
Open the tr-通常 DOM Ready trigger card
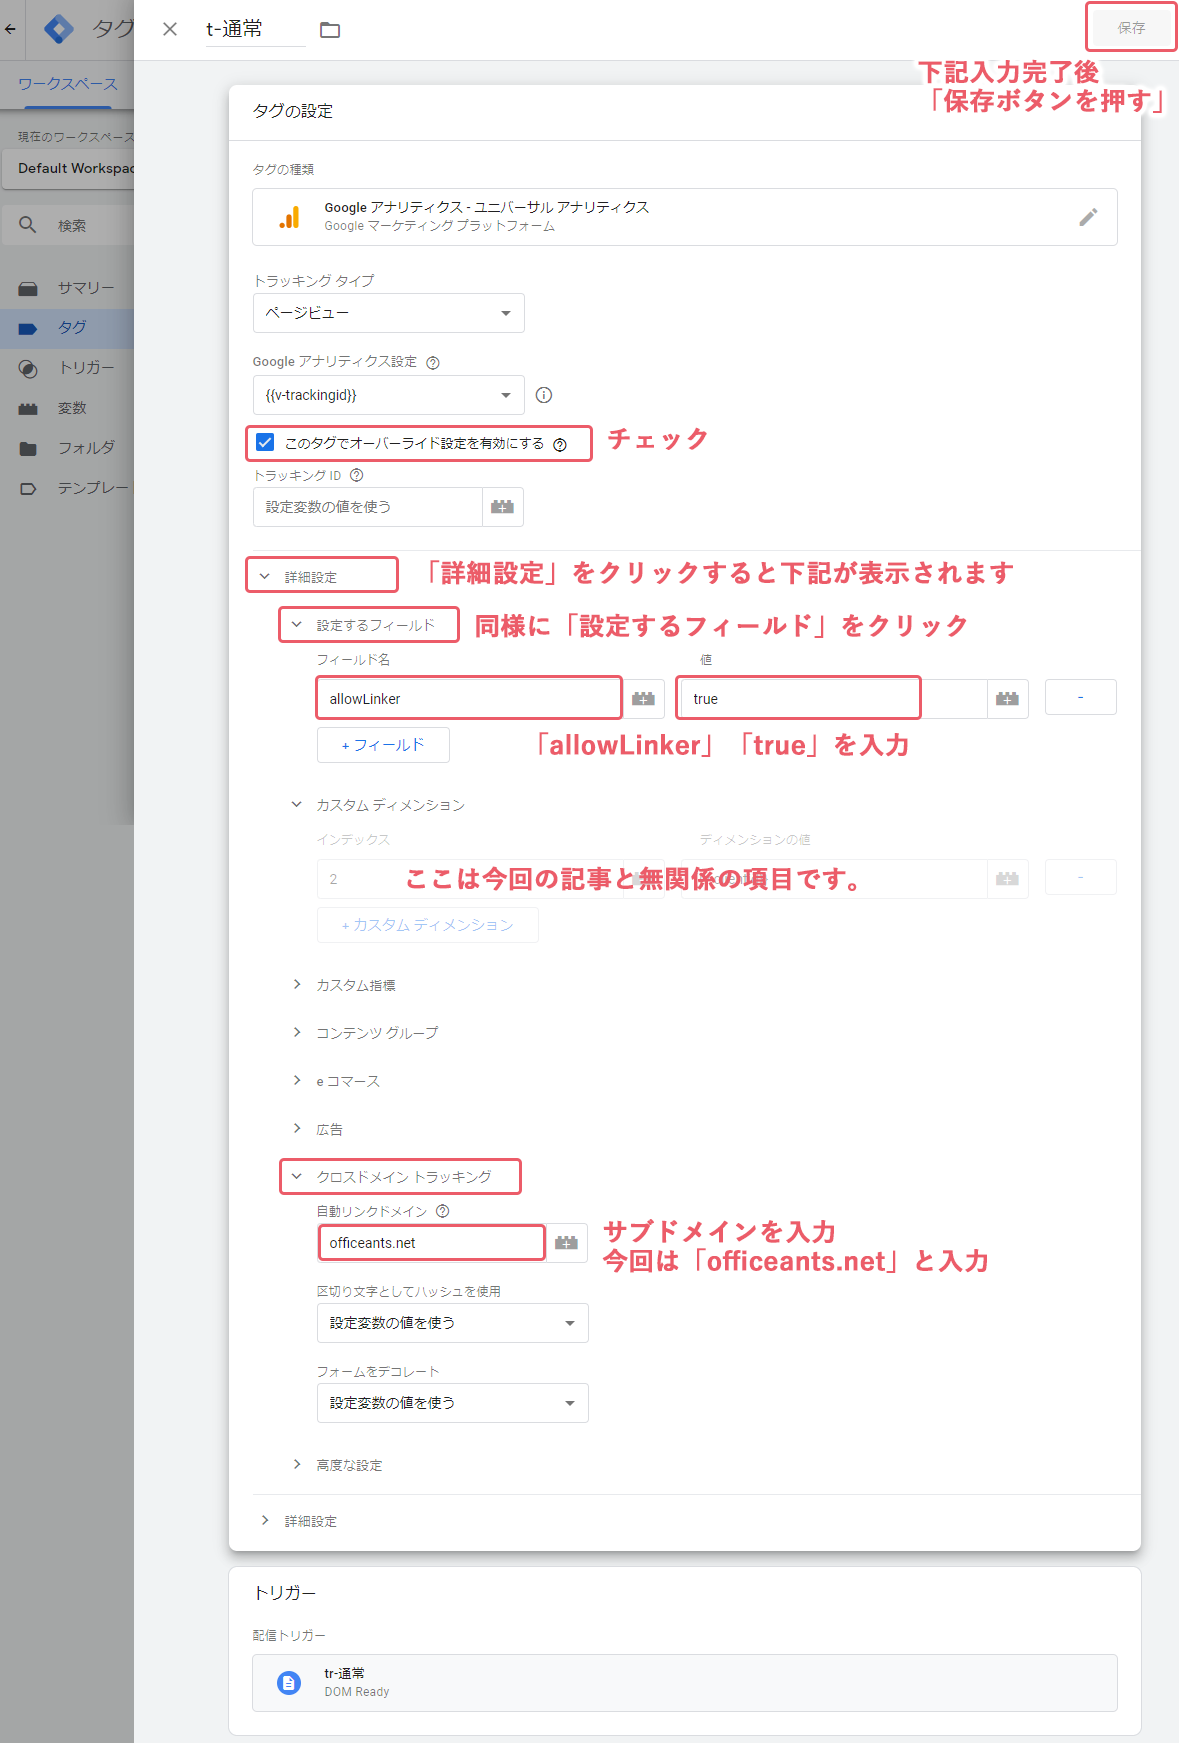[x=685, y=1683]
